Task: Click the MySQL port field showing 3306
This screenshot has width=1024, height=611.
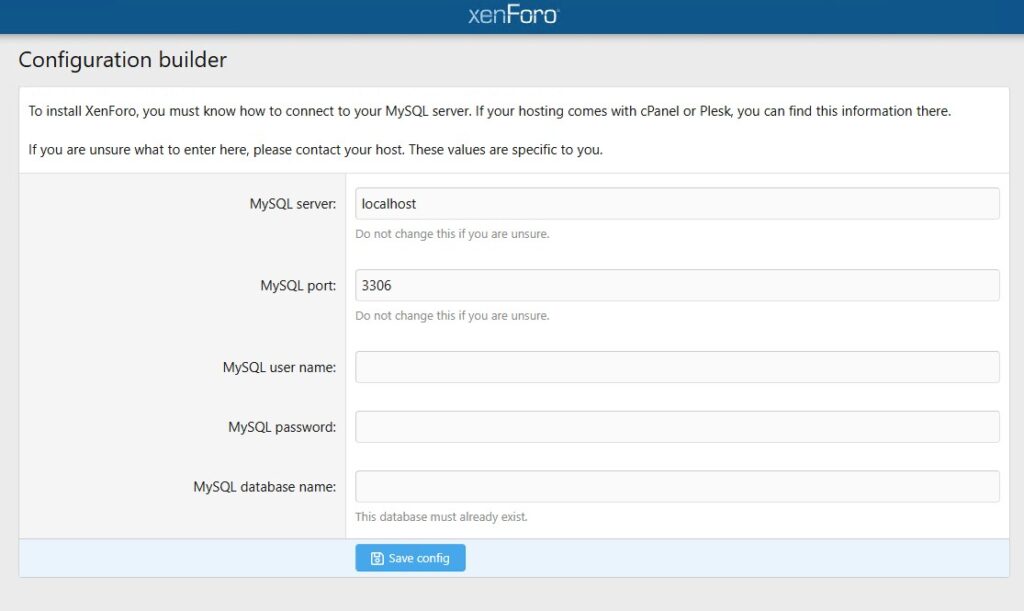Action: click(x=677, y=285)
